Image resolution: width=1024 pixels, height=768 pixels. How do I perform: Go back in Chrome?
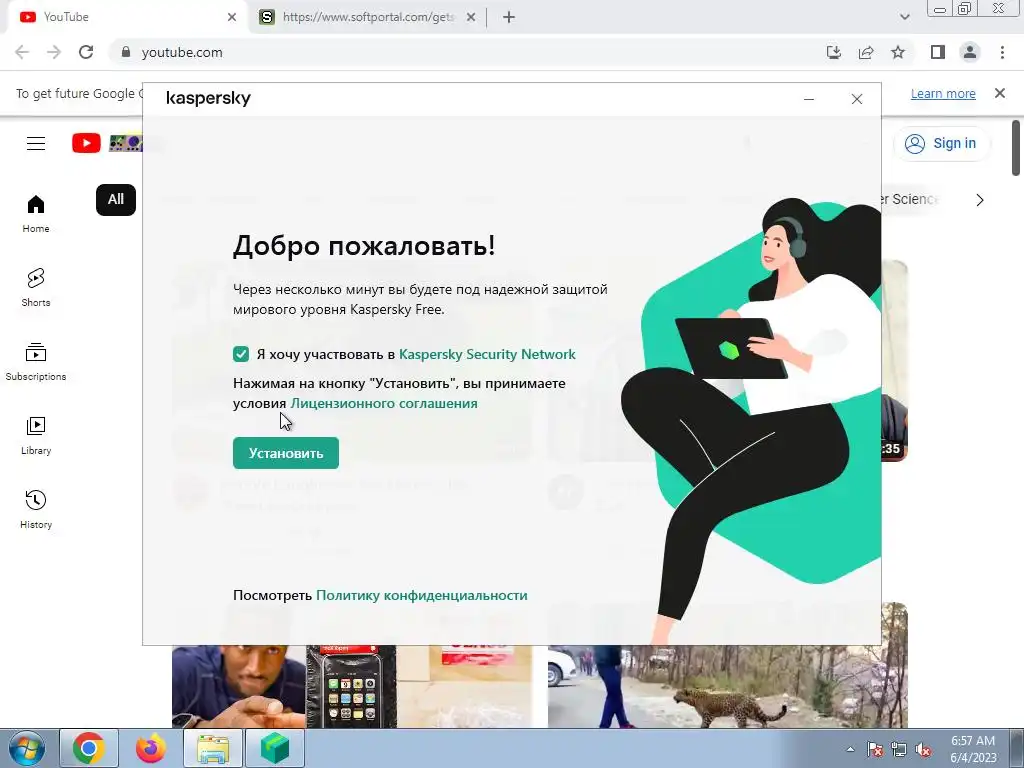tap(22, 52)
